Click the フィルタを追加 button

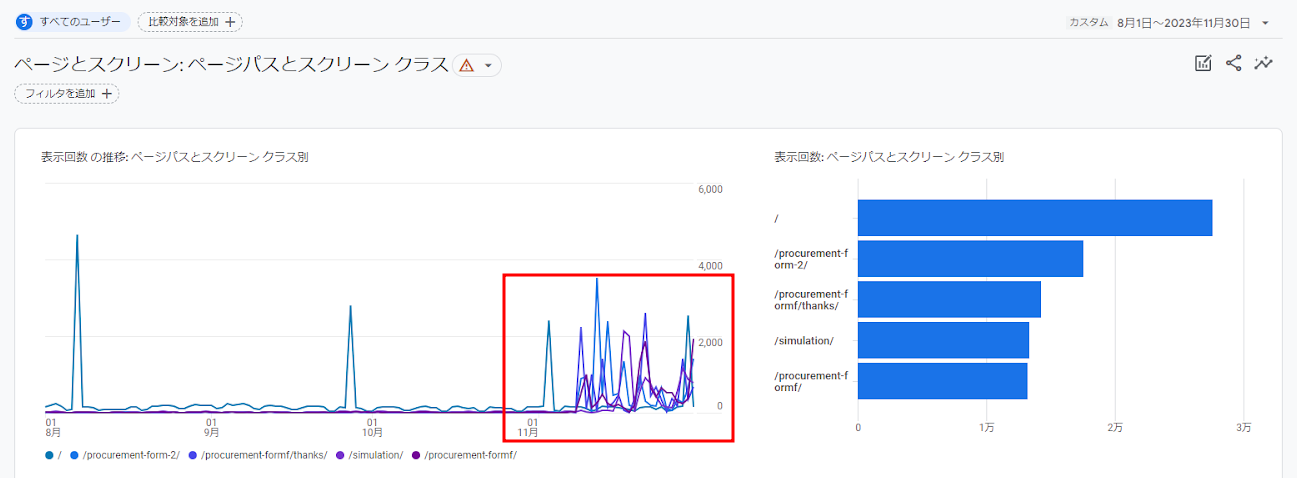(x=66, y=94)
